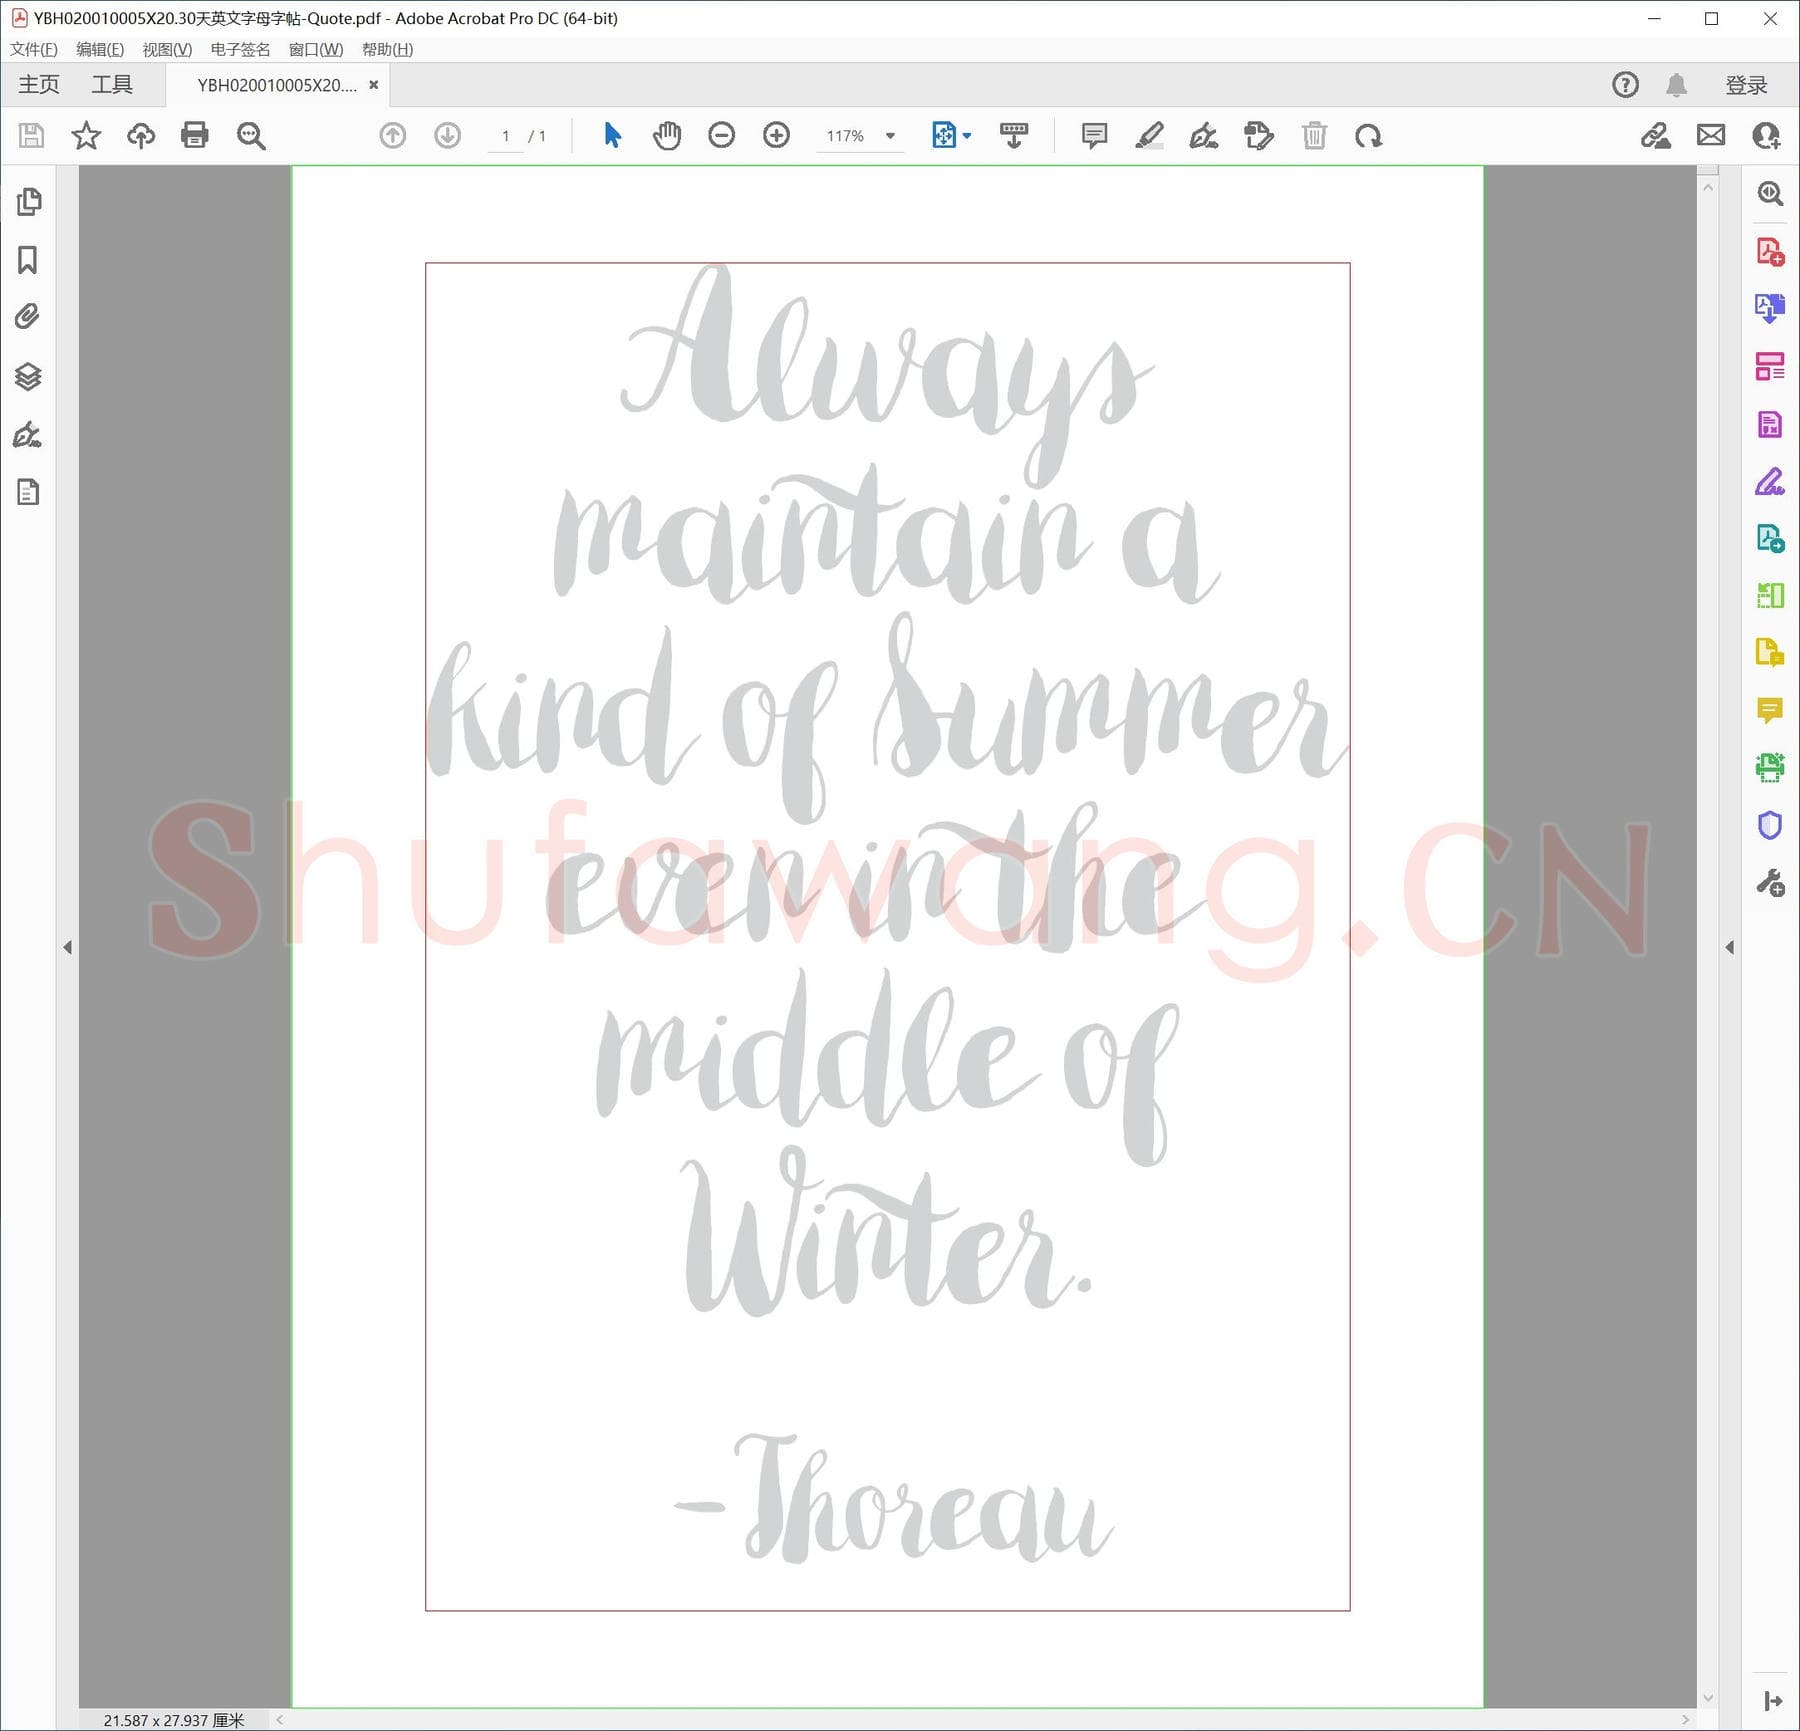Open More Tools wrench in right pane
1800x1731 pixels.
point(1770,883)
